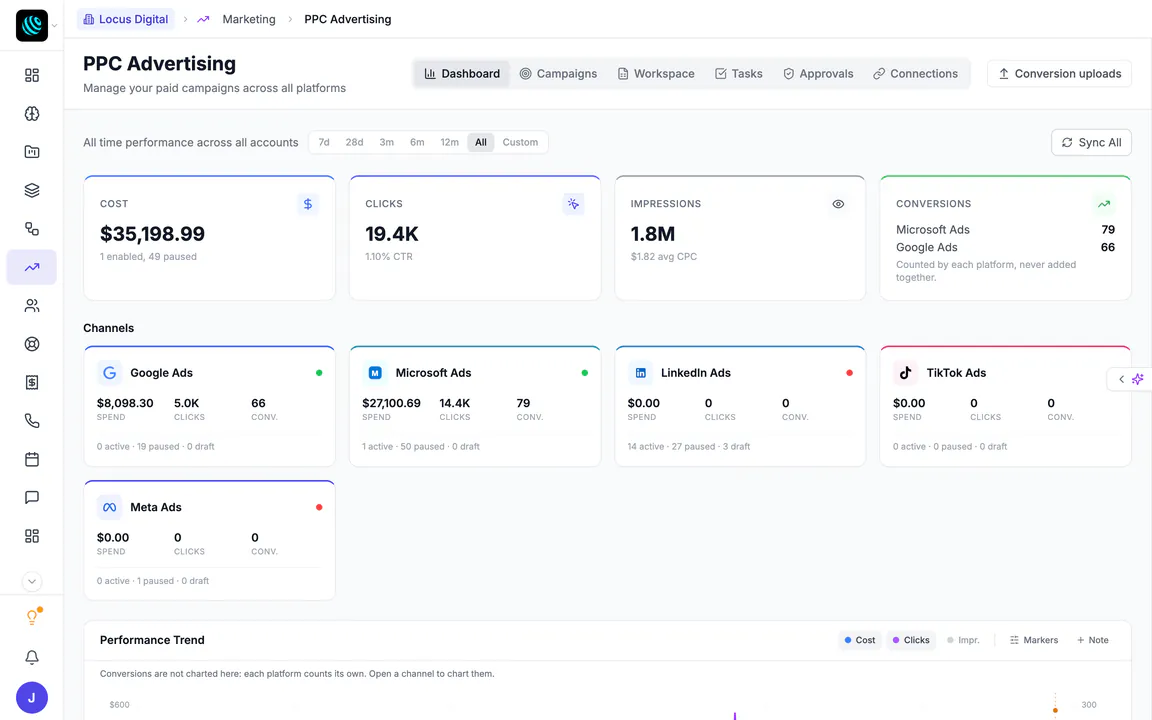Open the calendar icon in the sidebar
Image resolution: width=1152 pixels, height=720 pixels.
click(32, 459)
